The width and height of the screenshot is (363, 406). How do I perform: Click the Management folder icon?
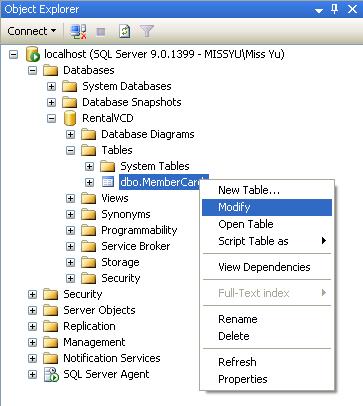tap(51, 342)
